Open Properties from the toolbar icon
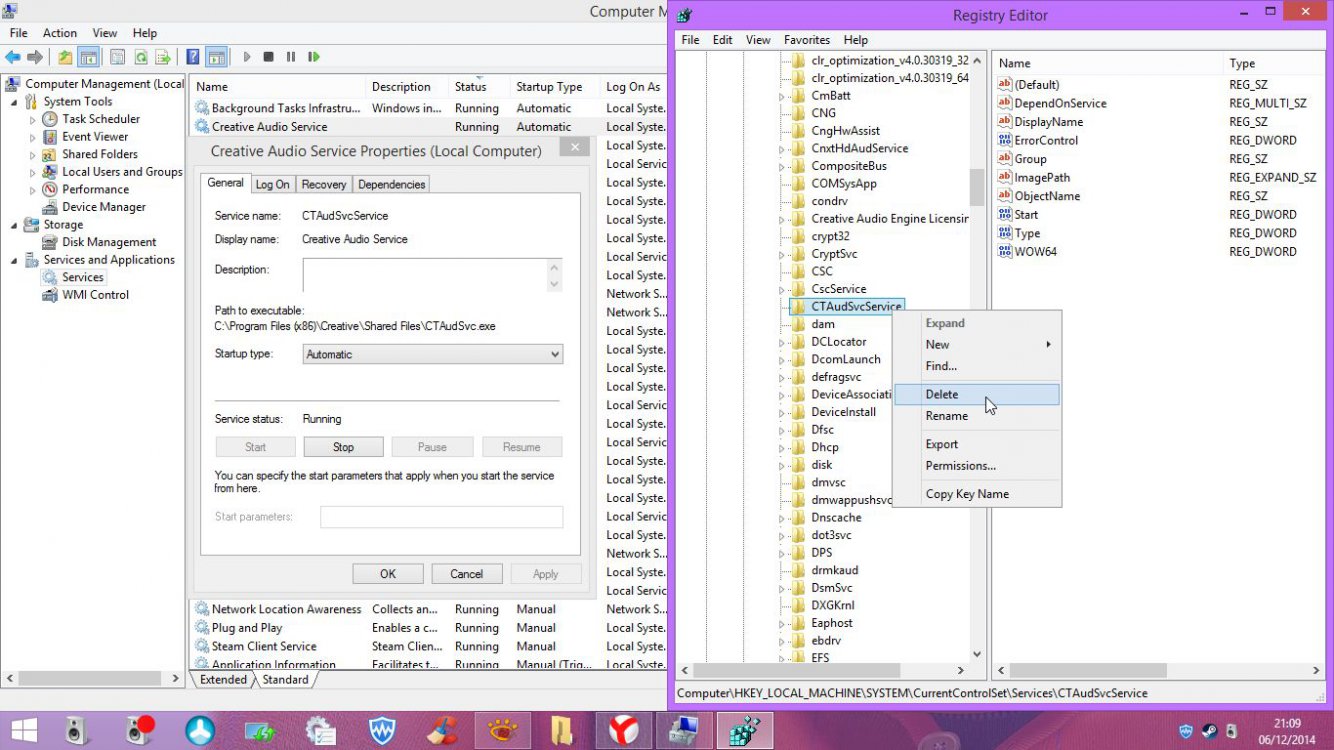Viewport: 1334px width, 750px height. [118, 57]
